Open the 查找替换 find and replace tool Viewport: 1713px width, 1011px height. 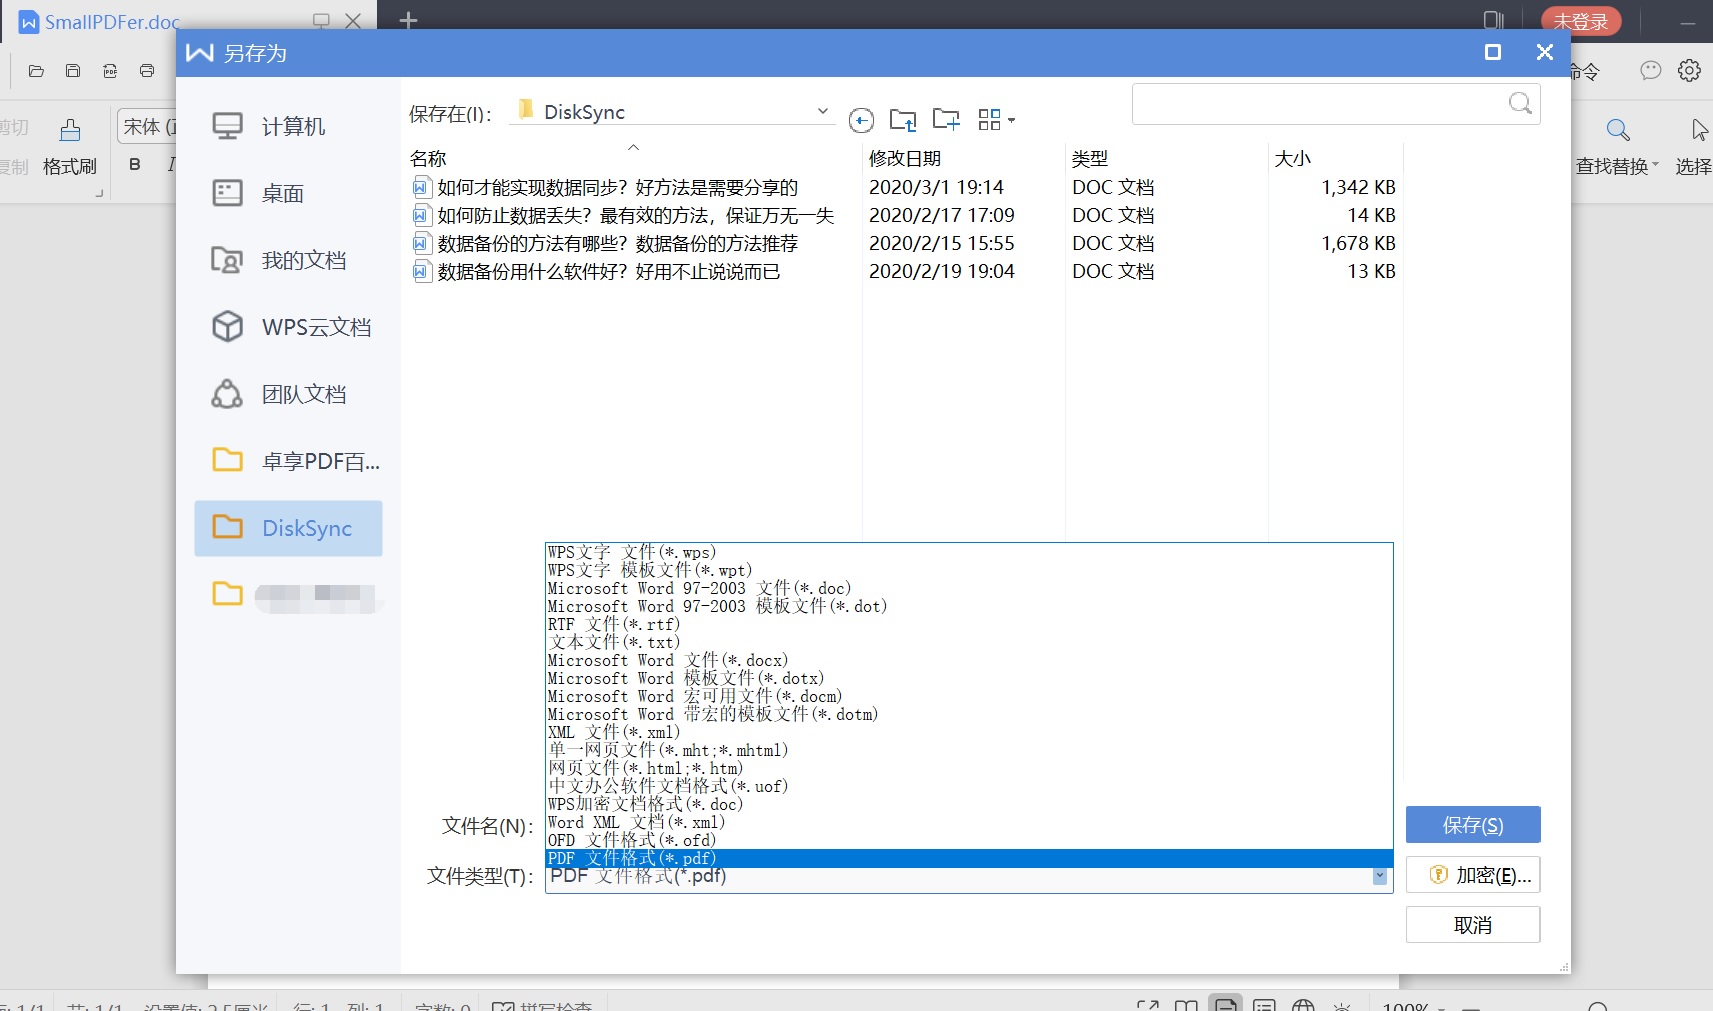click(x=1617, y=147)
